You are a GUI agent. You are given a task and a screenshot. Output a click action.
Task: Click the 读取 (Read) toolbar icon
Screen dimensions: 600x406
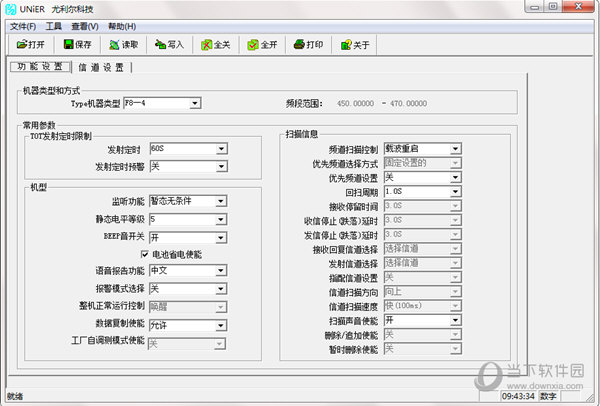(x=114, y=45)
